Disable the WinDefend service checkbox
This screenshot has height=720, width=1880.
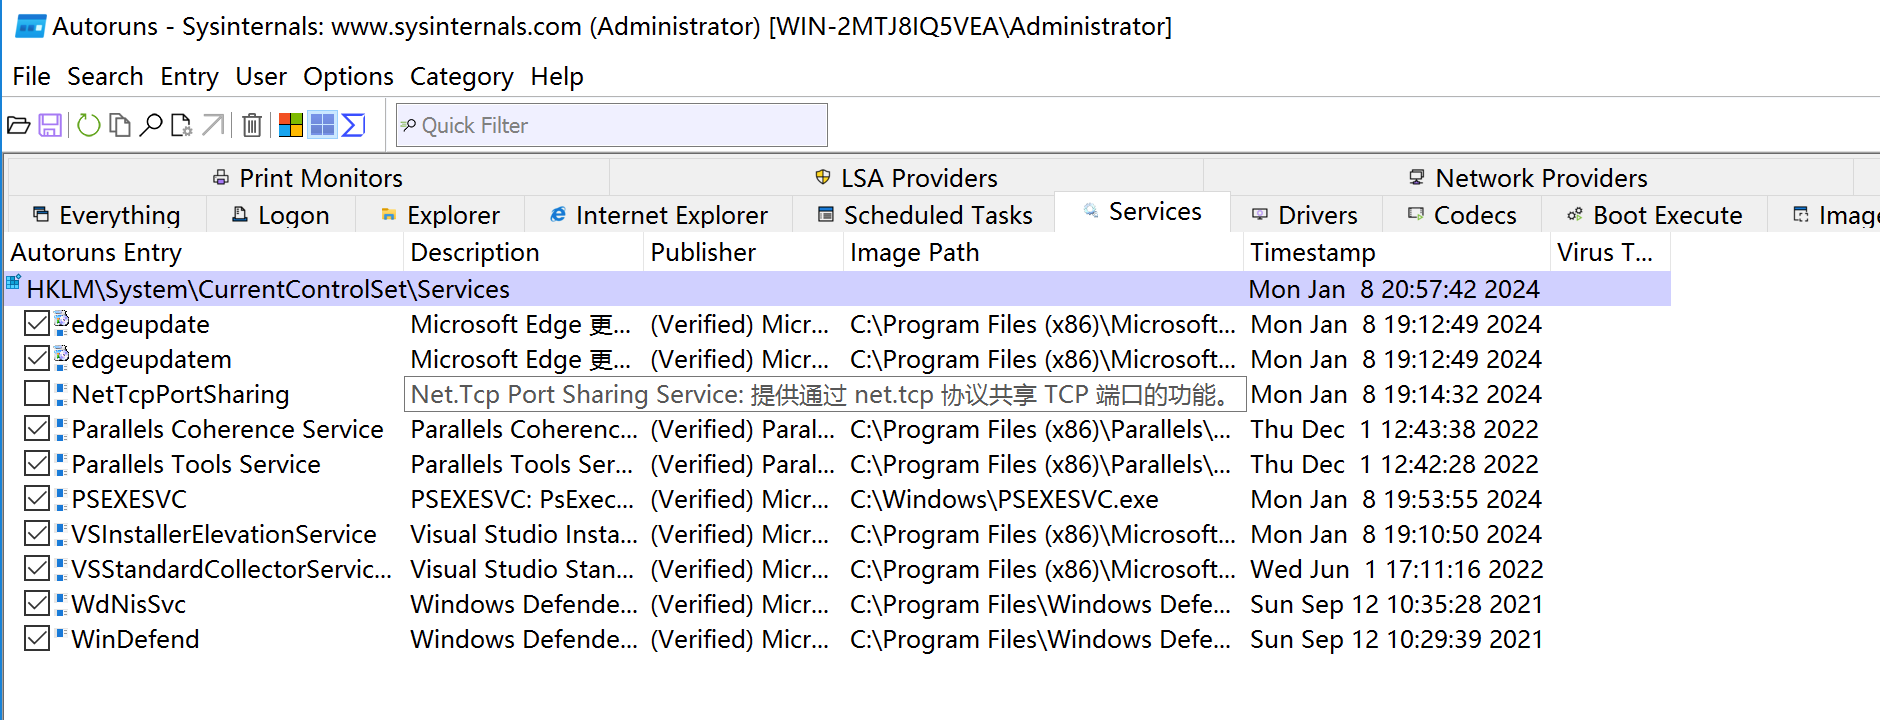pos(37,639)
